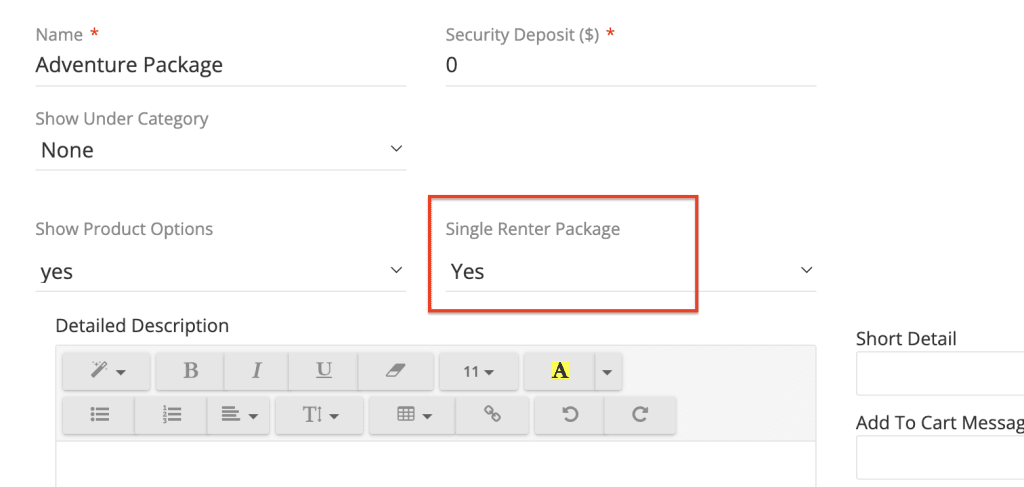Open font size 11 dropdown

coord(479,371)
